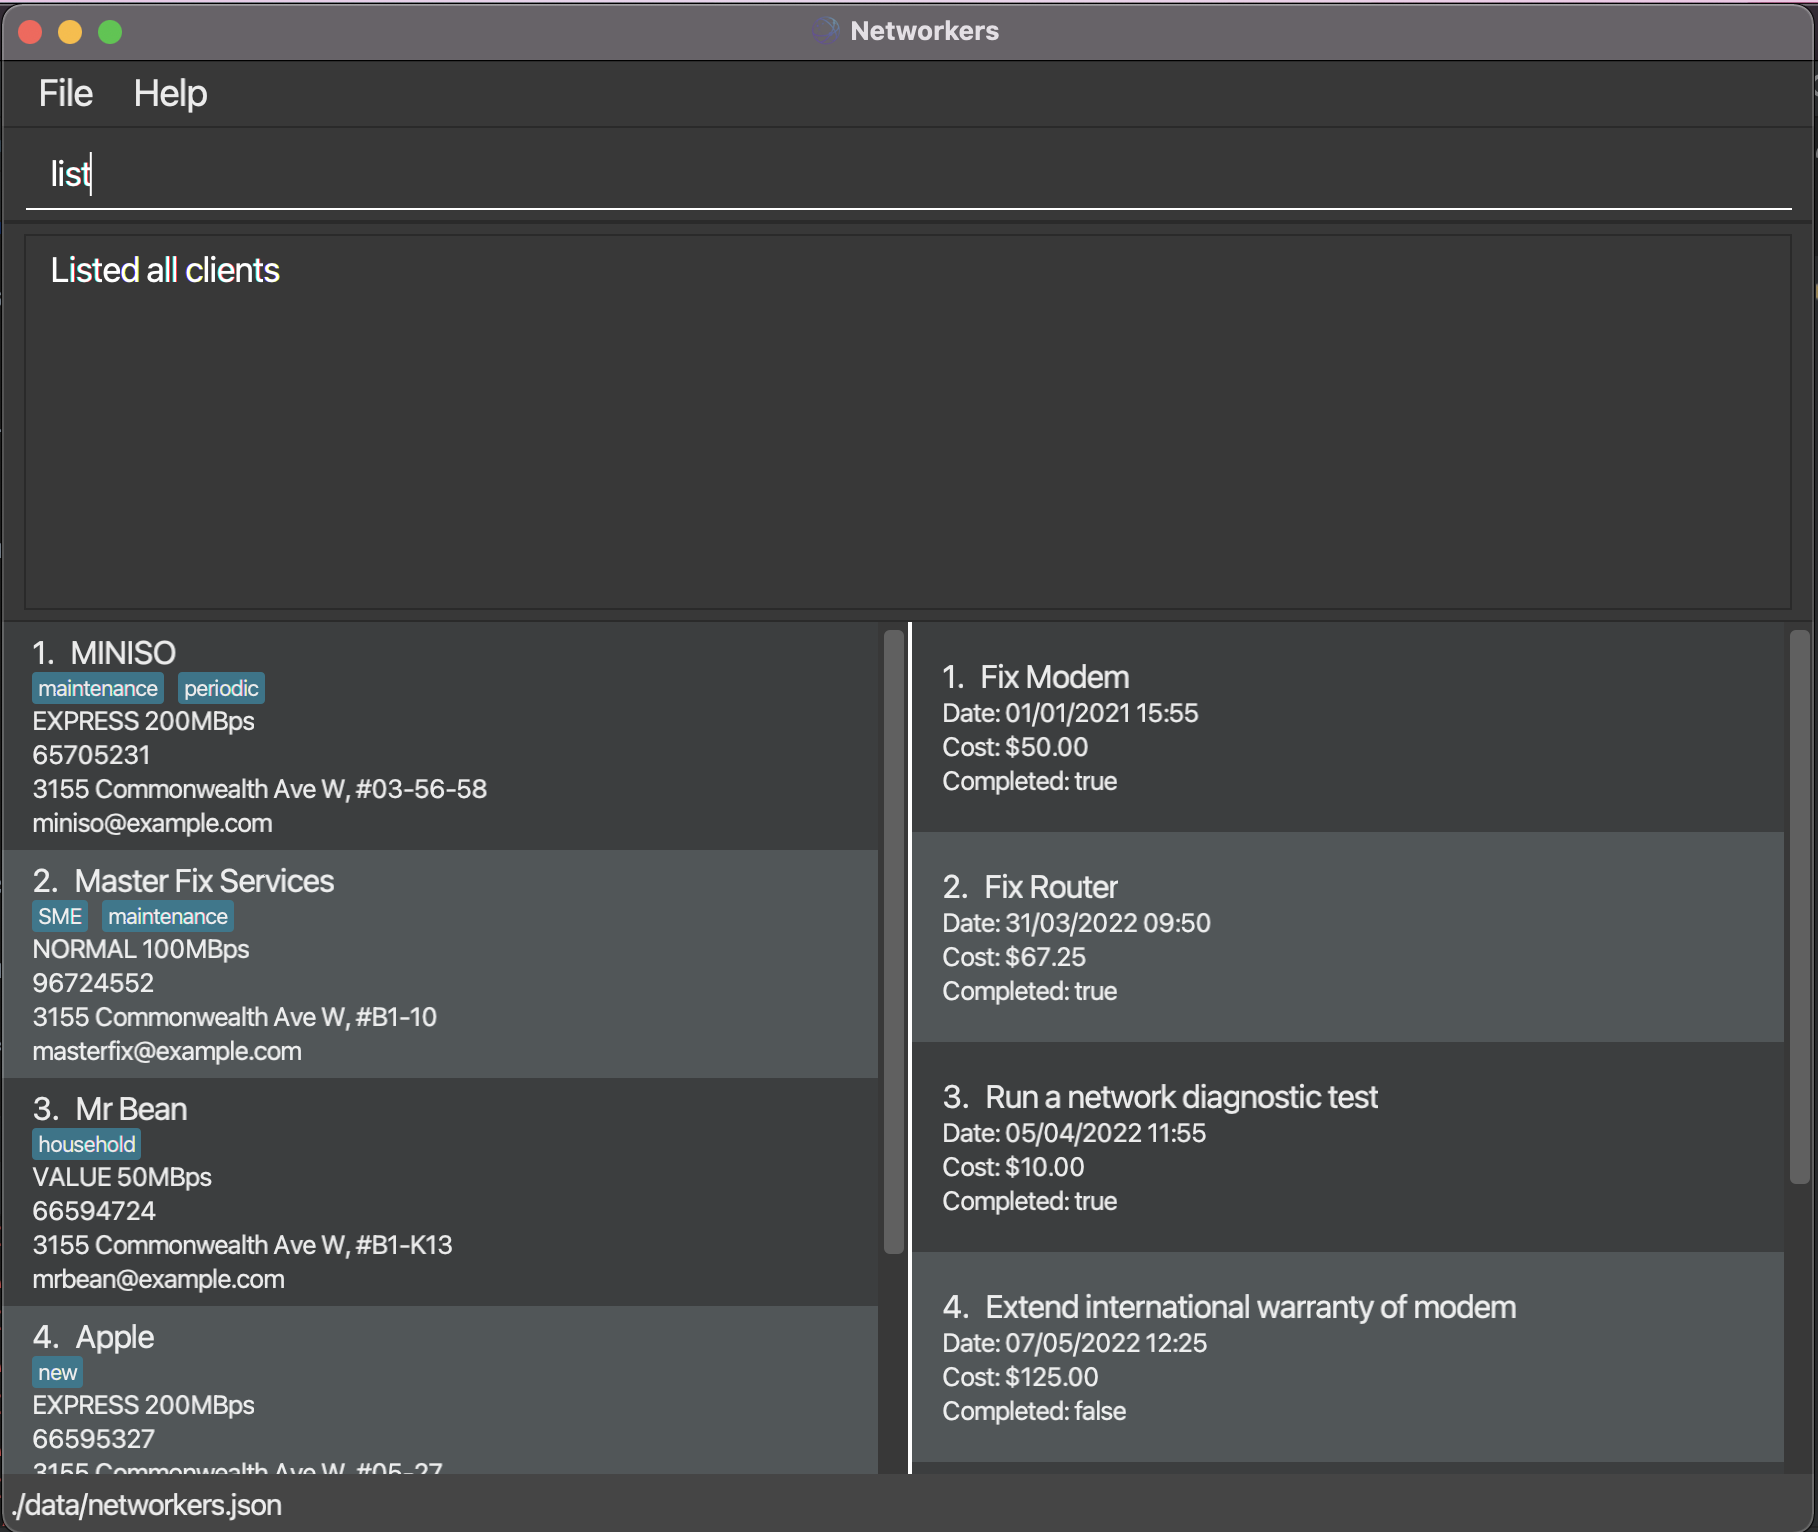This screenshot has height=1532, width=1818.
Task: Click 'Completed: false' status
Action: tap(1034, 1411)
